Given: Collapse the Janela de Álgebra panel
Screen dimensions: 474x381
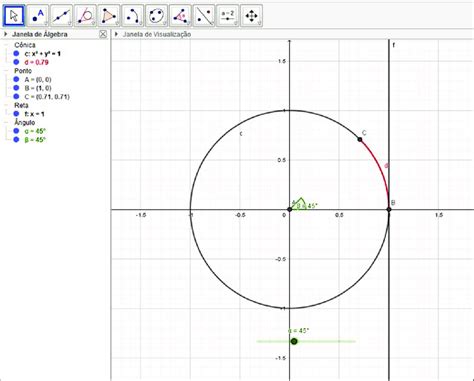Looking at the screenshot, I should pos(6,34).
